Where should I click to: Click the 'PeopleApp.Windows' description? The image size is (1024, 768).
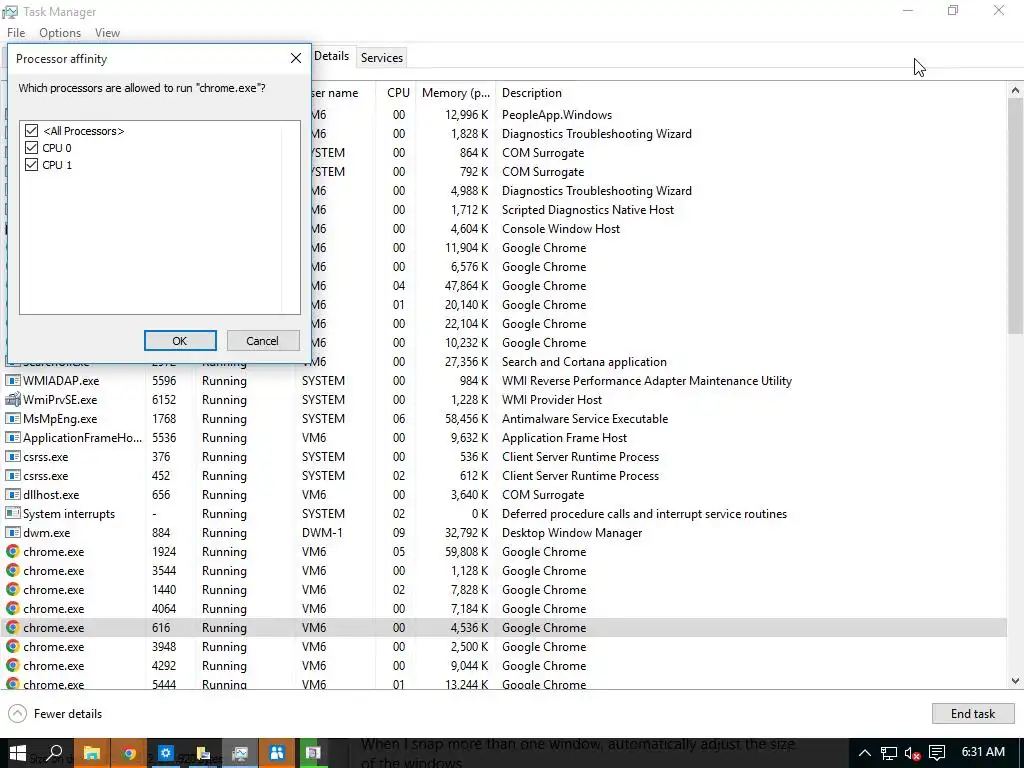point(556,114)
